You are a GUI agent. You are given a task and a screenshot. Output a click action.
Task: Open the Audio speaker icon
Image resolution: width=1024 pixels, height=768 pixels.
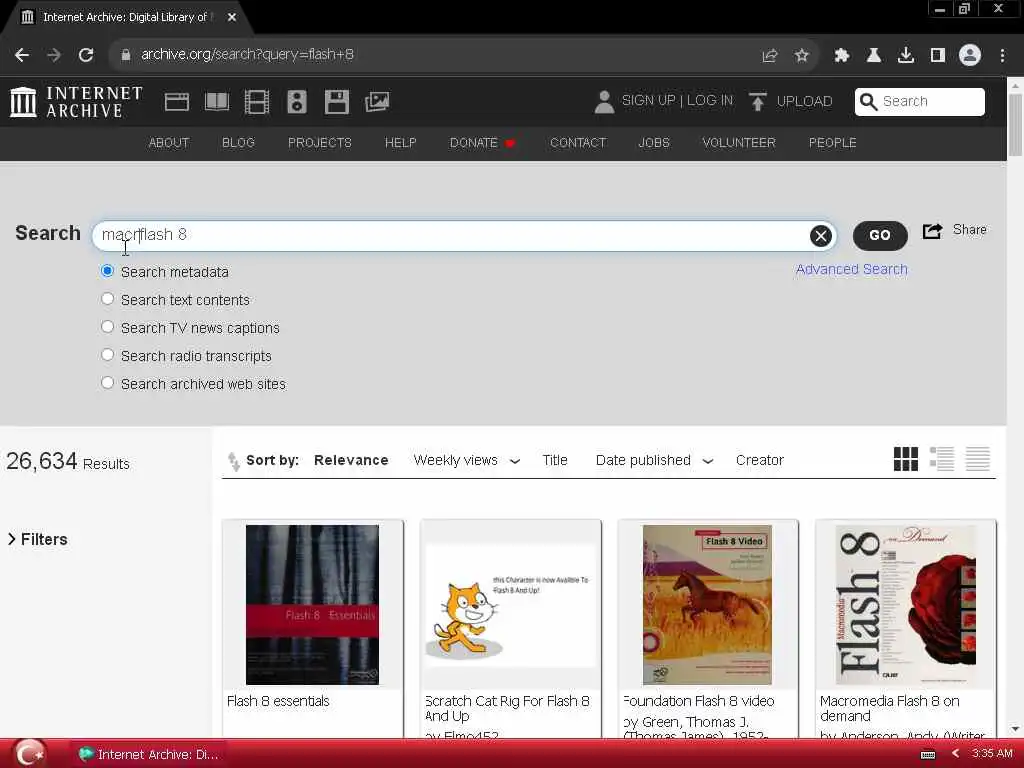[296, 102]
